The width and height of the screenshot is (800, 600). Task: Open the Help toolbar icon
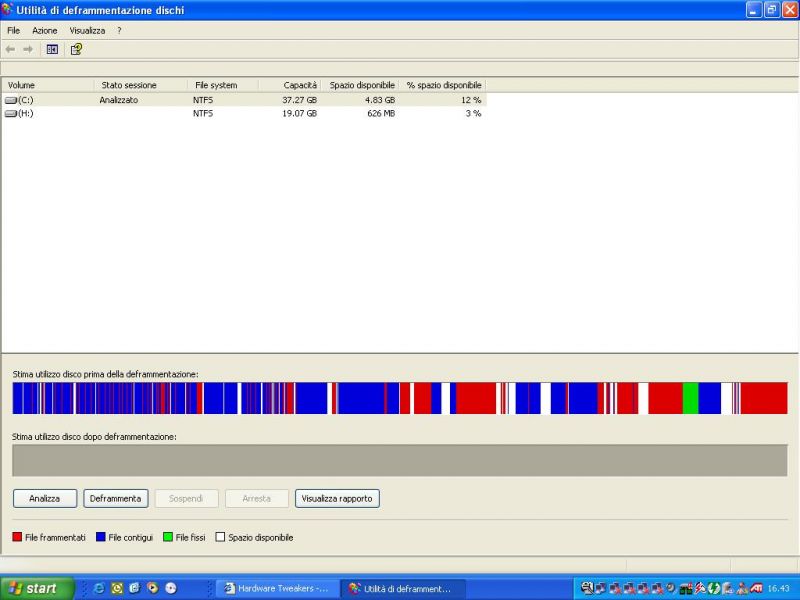click(76, 49)
